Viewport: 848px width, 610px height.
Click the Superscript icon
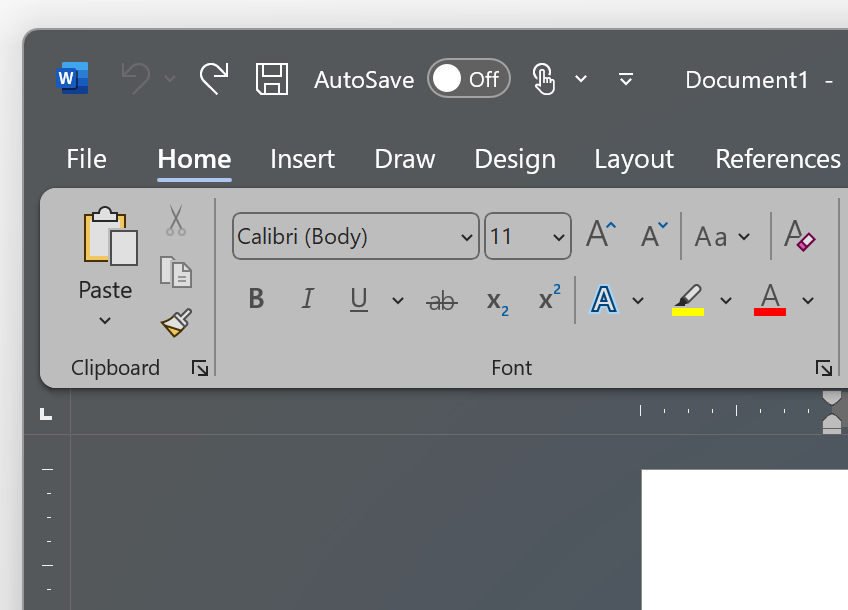point(546,298)
